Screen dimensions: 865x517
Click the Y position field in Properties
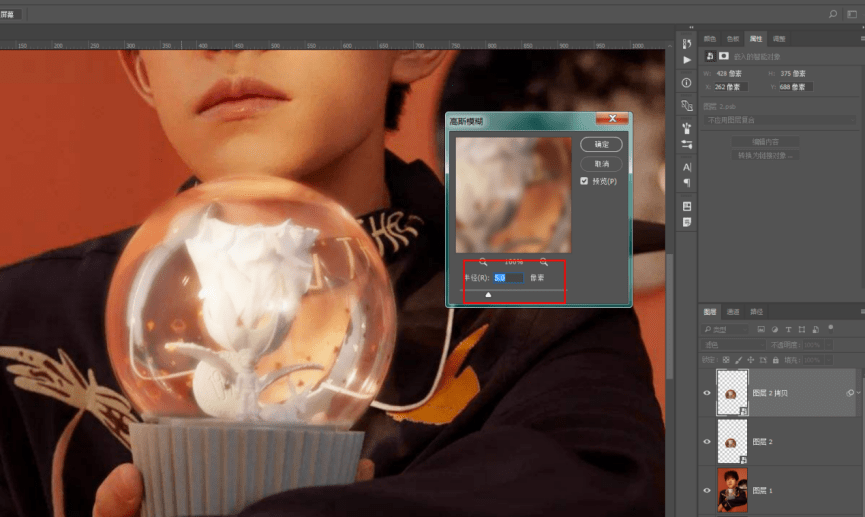[795, 87]
